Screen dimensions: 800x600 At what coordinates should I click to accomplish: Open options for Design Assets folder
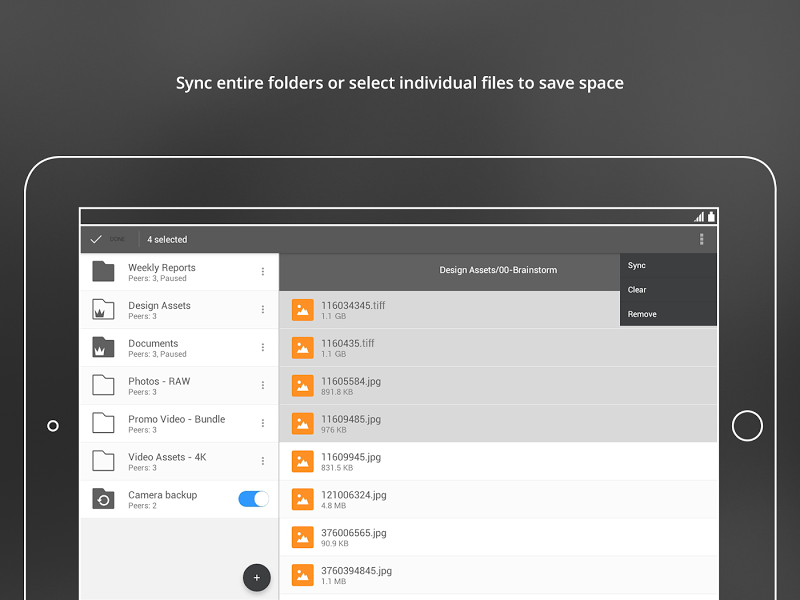(x=263, y=309)
